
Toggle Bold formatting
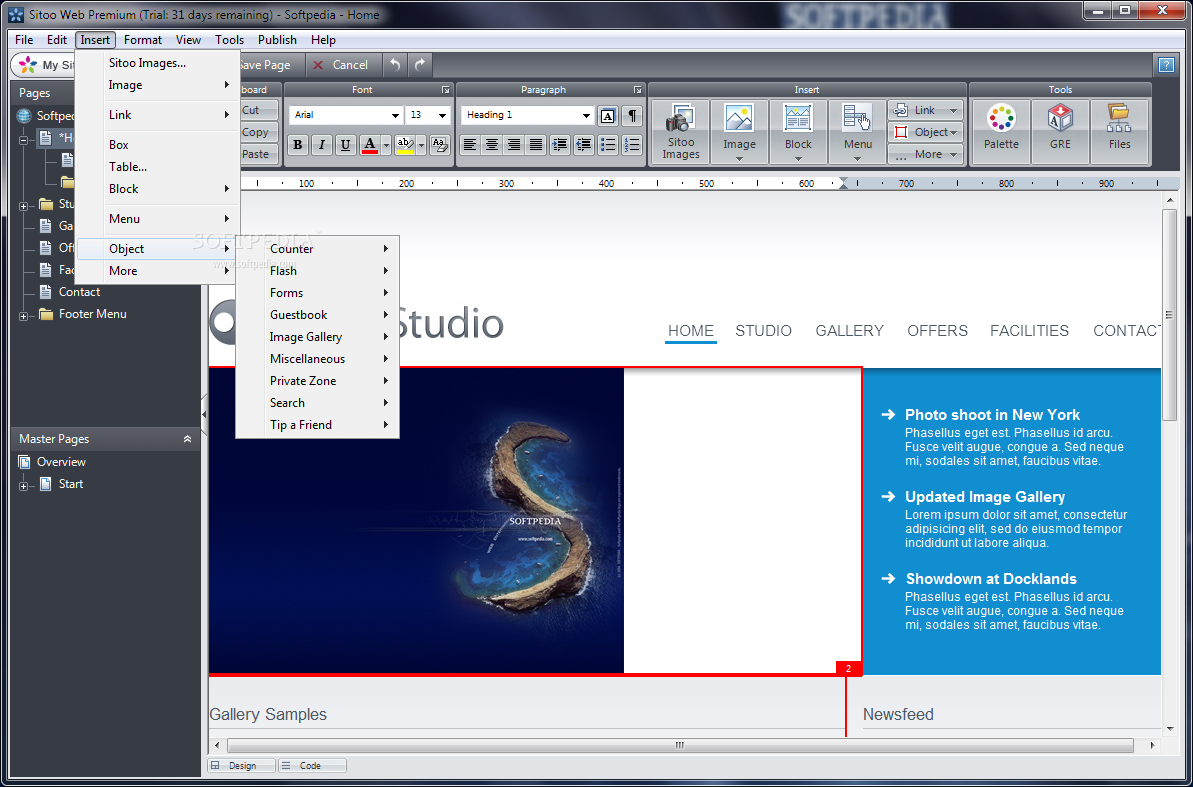pos(298,144)
